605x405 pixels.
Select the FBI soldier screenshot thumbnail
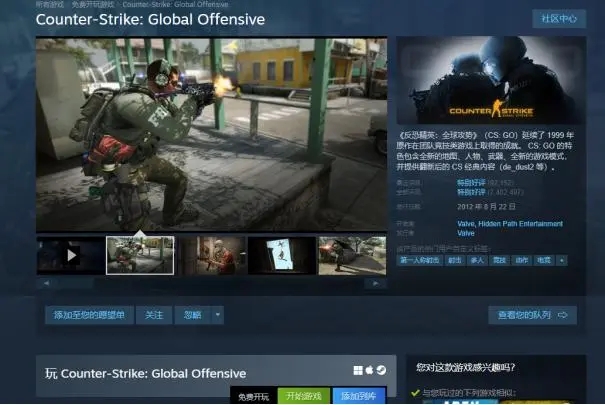pyautogui.click(x=140, y=255)
